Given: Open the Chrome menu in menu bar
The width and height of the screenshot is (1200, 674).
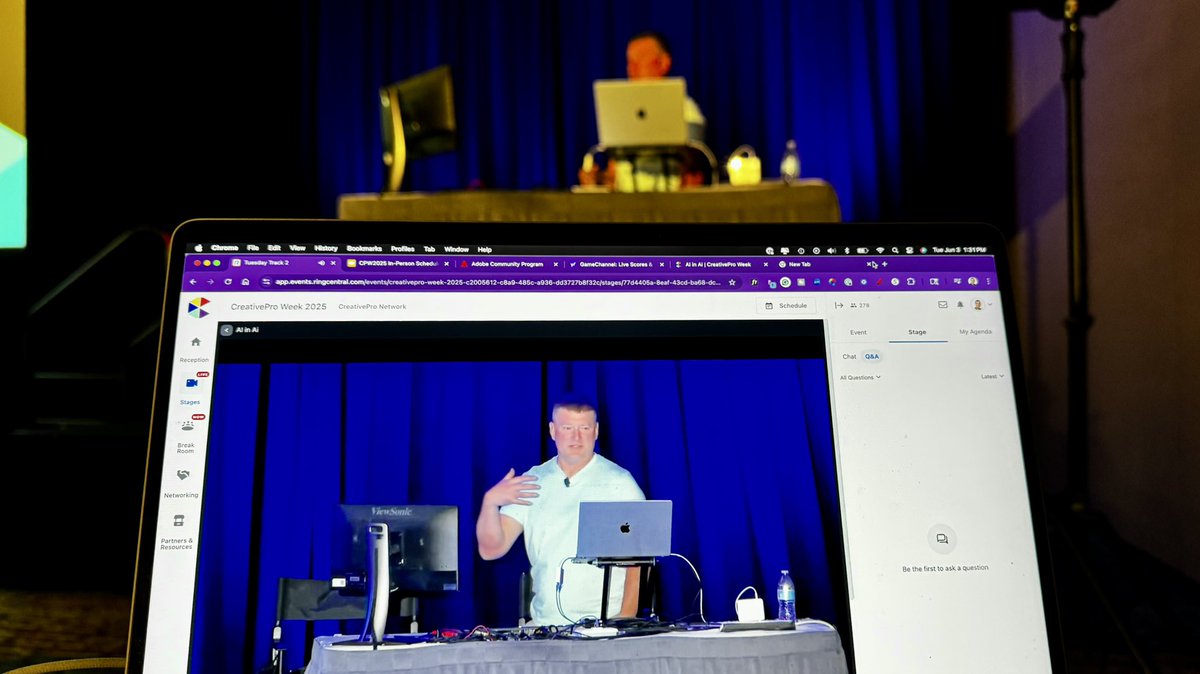Looking at the screenshot, I should point(225,248).
